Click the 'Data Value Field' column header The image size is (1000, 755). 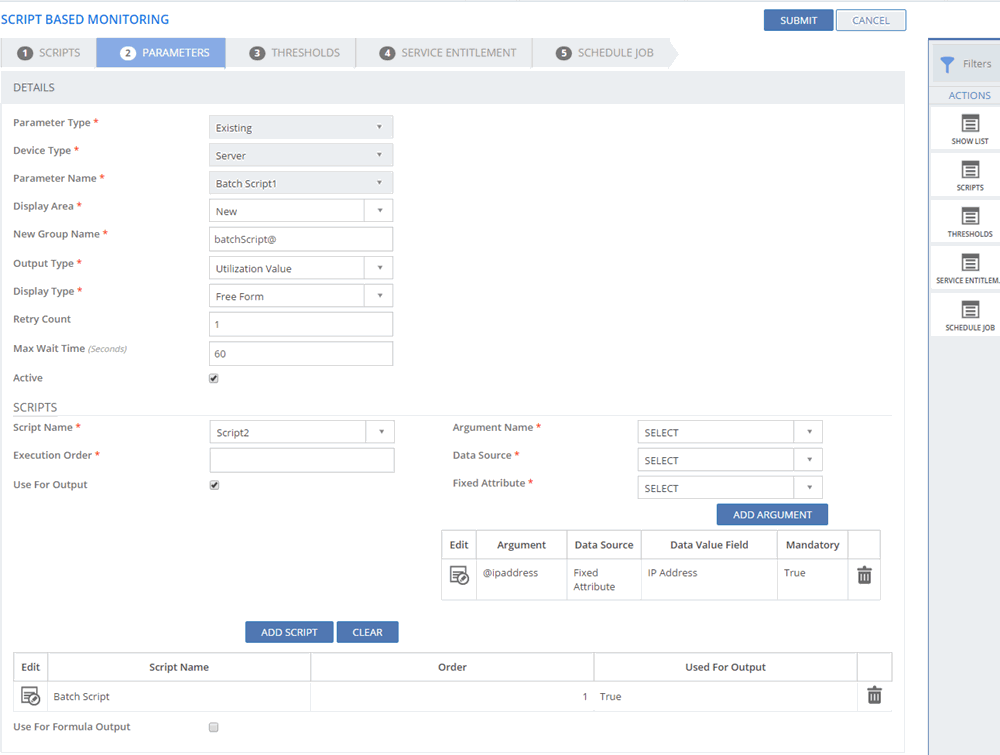[709, 545]
